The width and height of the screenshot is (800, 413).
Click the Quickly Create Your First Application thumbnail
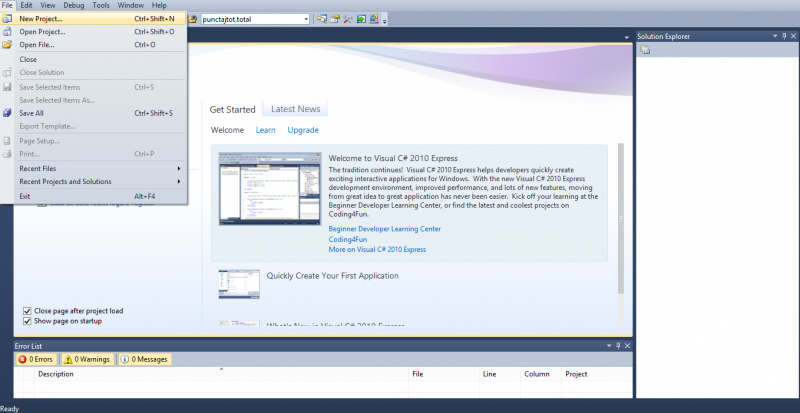(x=239, y=284)
